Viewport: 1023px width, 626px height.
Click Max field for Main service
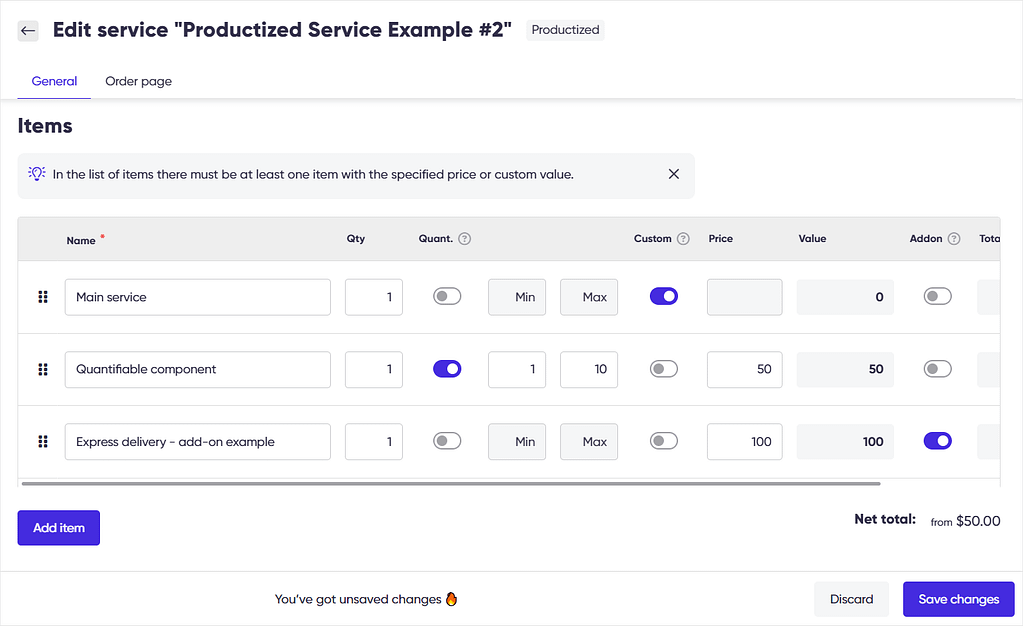(x=588, y=297)
